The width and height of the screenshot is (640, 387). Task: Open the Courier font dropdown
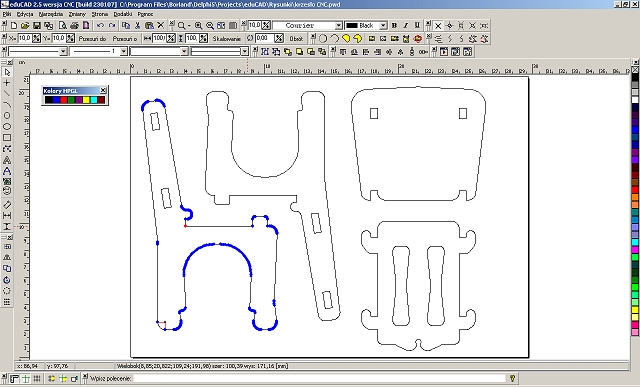[x=339, y=26]
